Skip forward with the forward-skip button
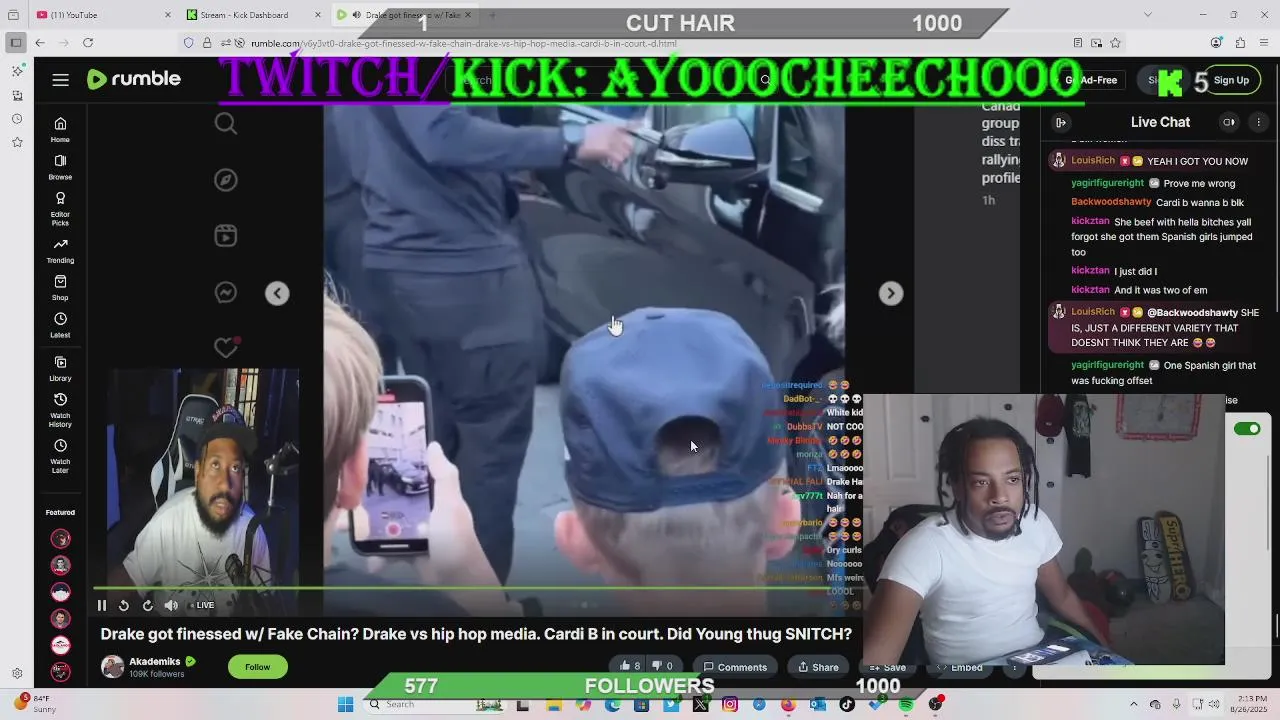This screenshot has width=1280, height=720. (x=148, y=605)
